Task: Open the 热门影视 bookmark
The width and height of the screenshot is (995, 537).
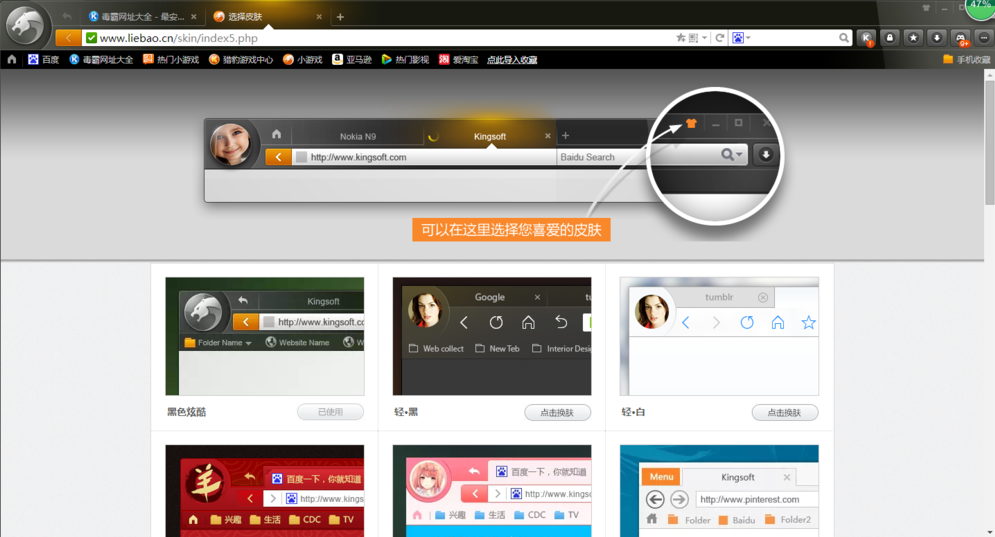Action: (405, 60)
